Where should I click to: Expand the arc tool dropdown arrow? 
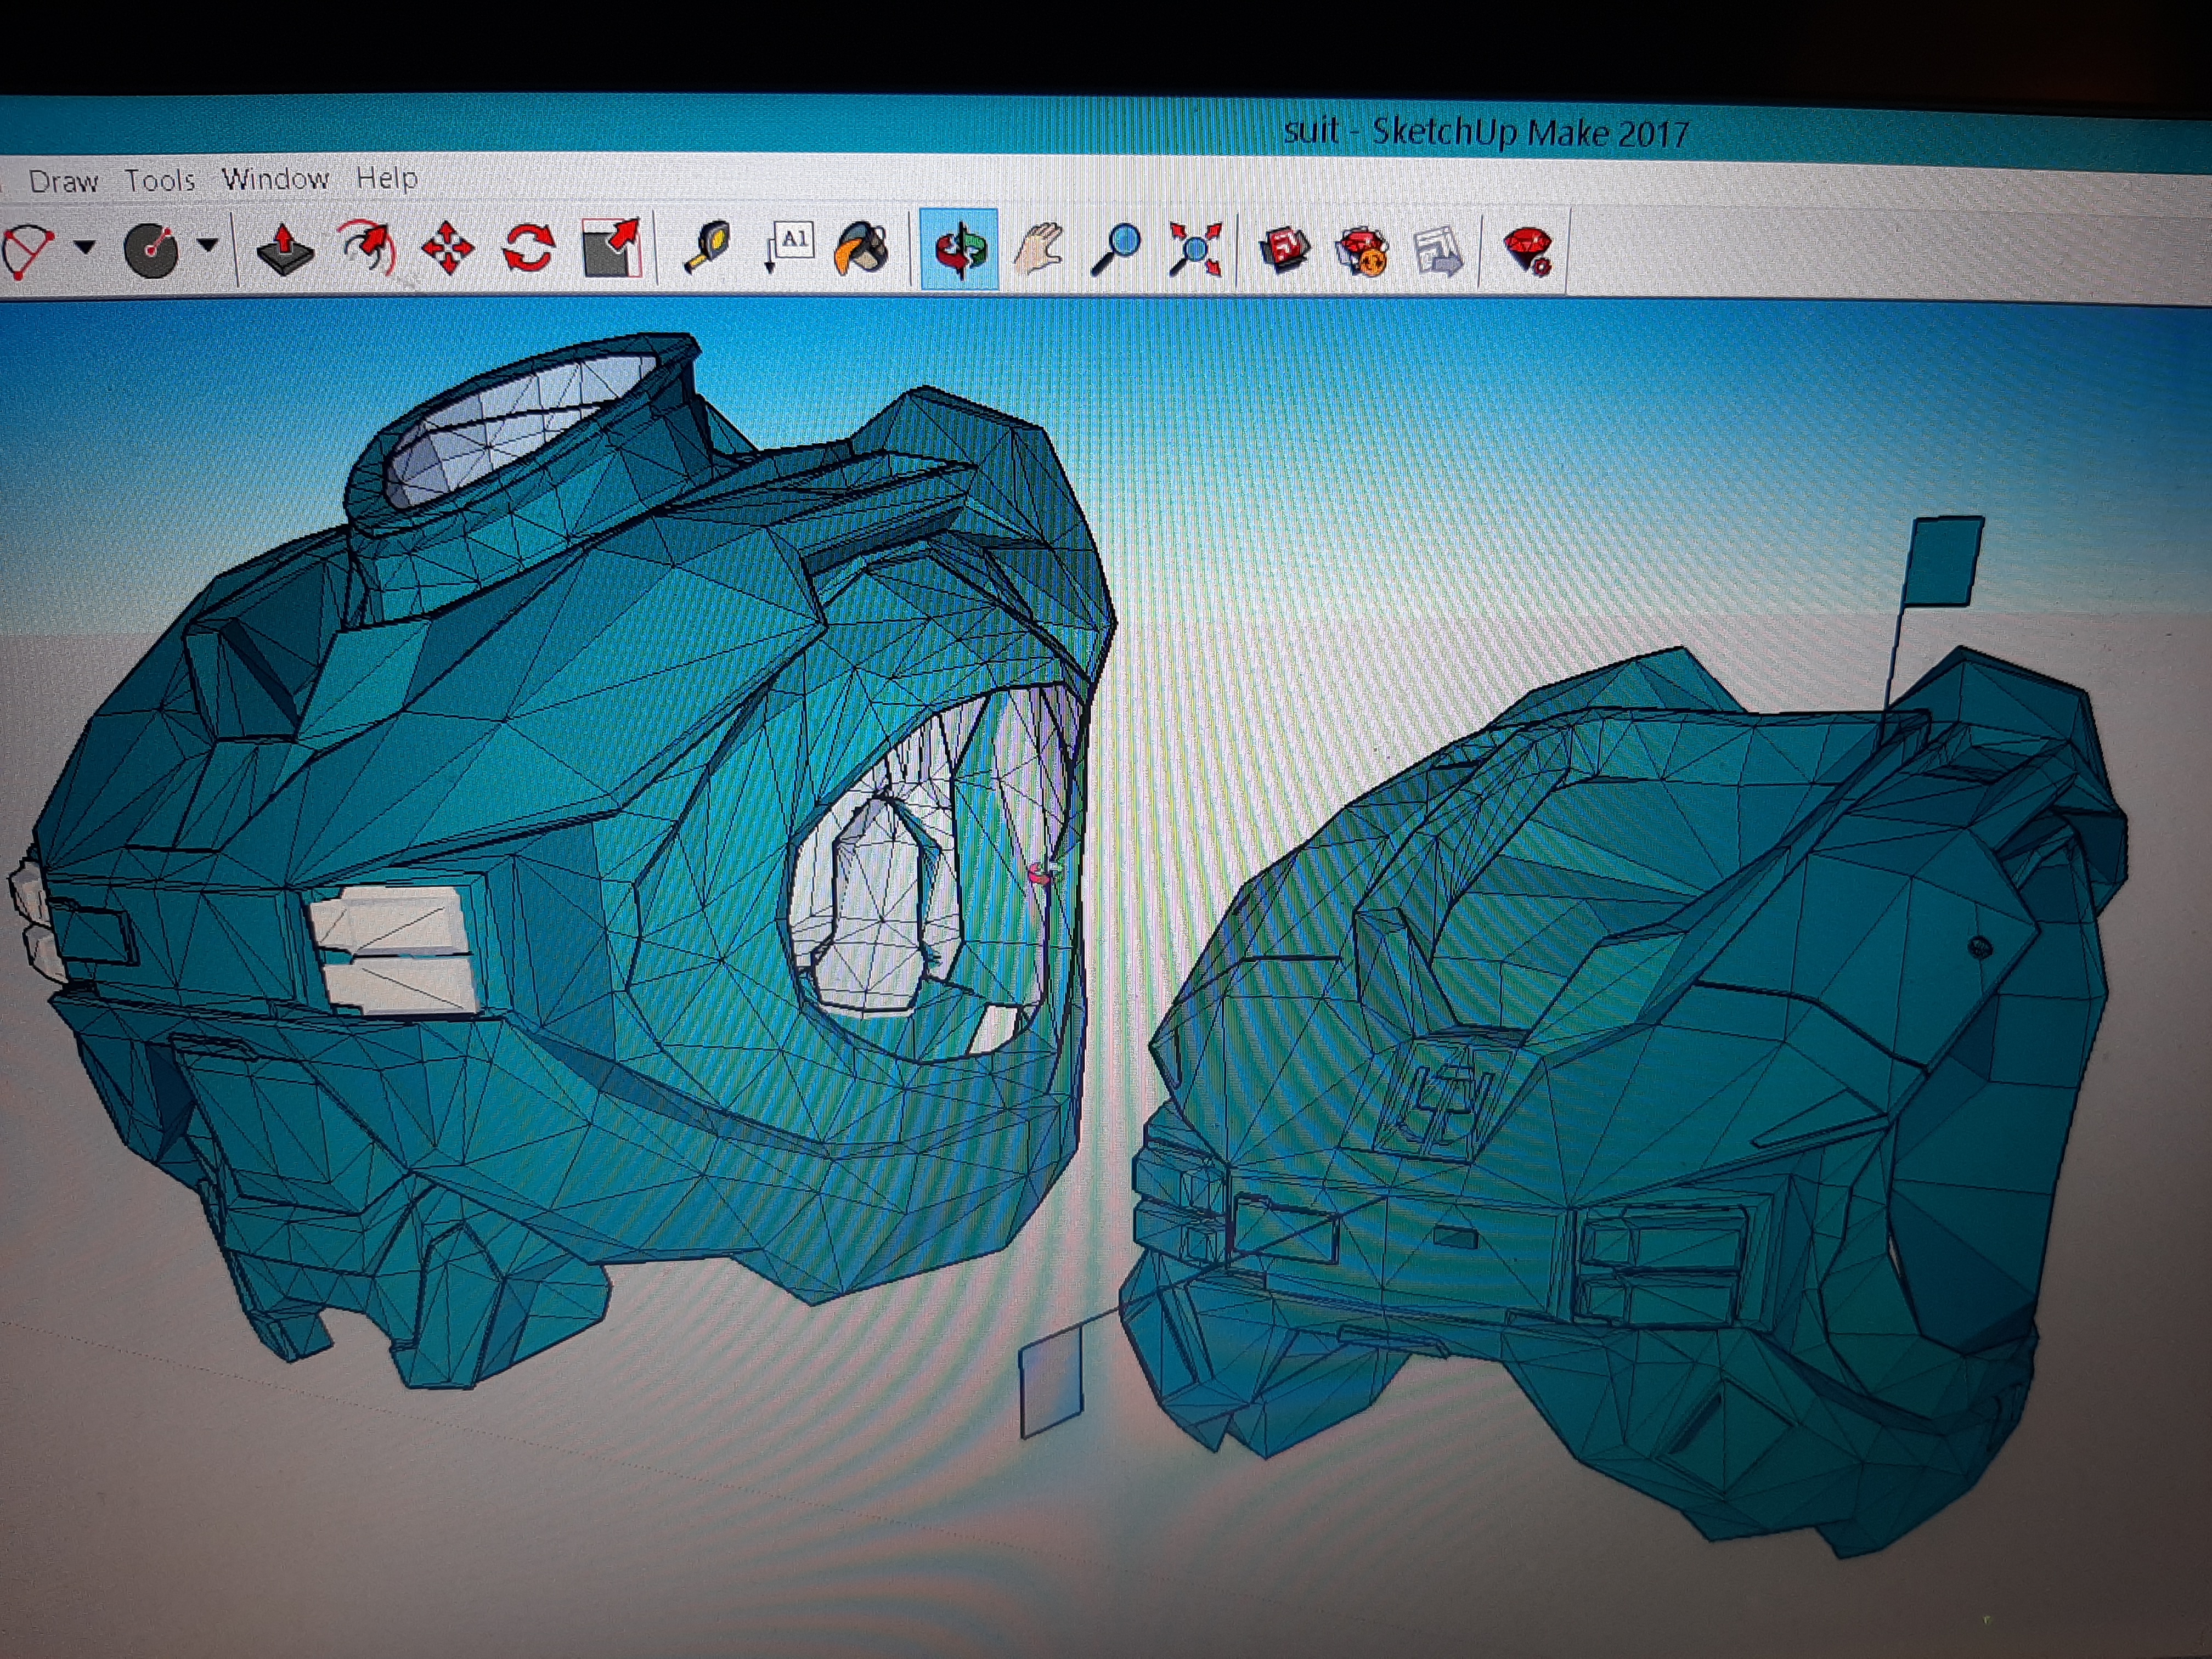click(85, 245)
